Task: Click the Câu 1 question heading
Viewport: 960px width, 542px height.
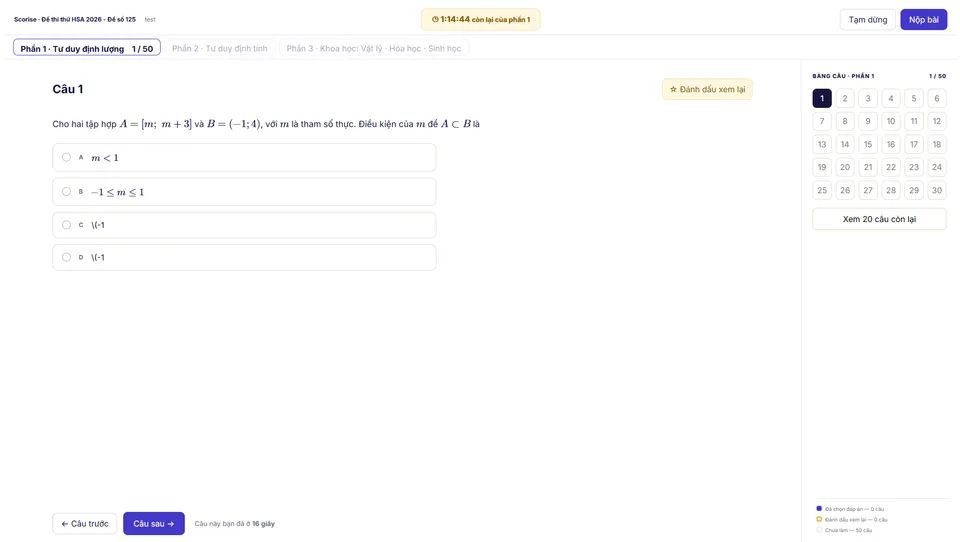Action: [68, 89]
